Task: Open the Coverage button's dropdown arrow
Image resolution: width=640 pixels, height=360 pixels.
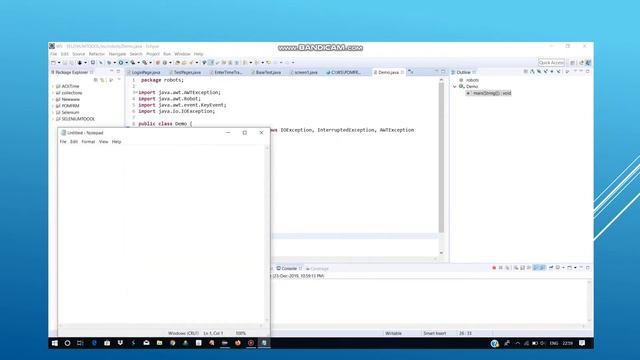Action: point(138,62)
